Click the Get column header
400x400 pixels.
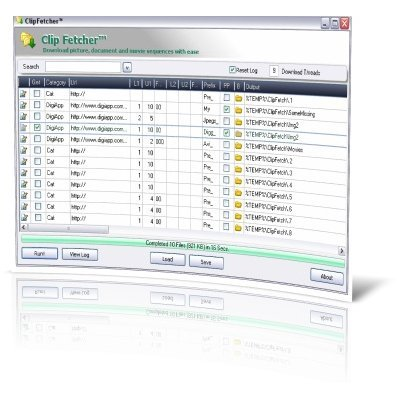click(x=36, y=82)
